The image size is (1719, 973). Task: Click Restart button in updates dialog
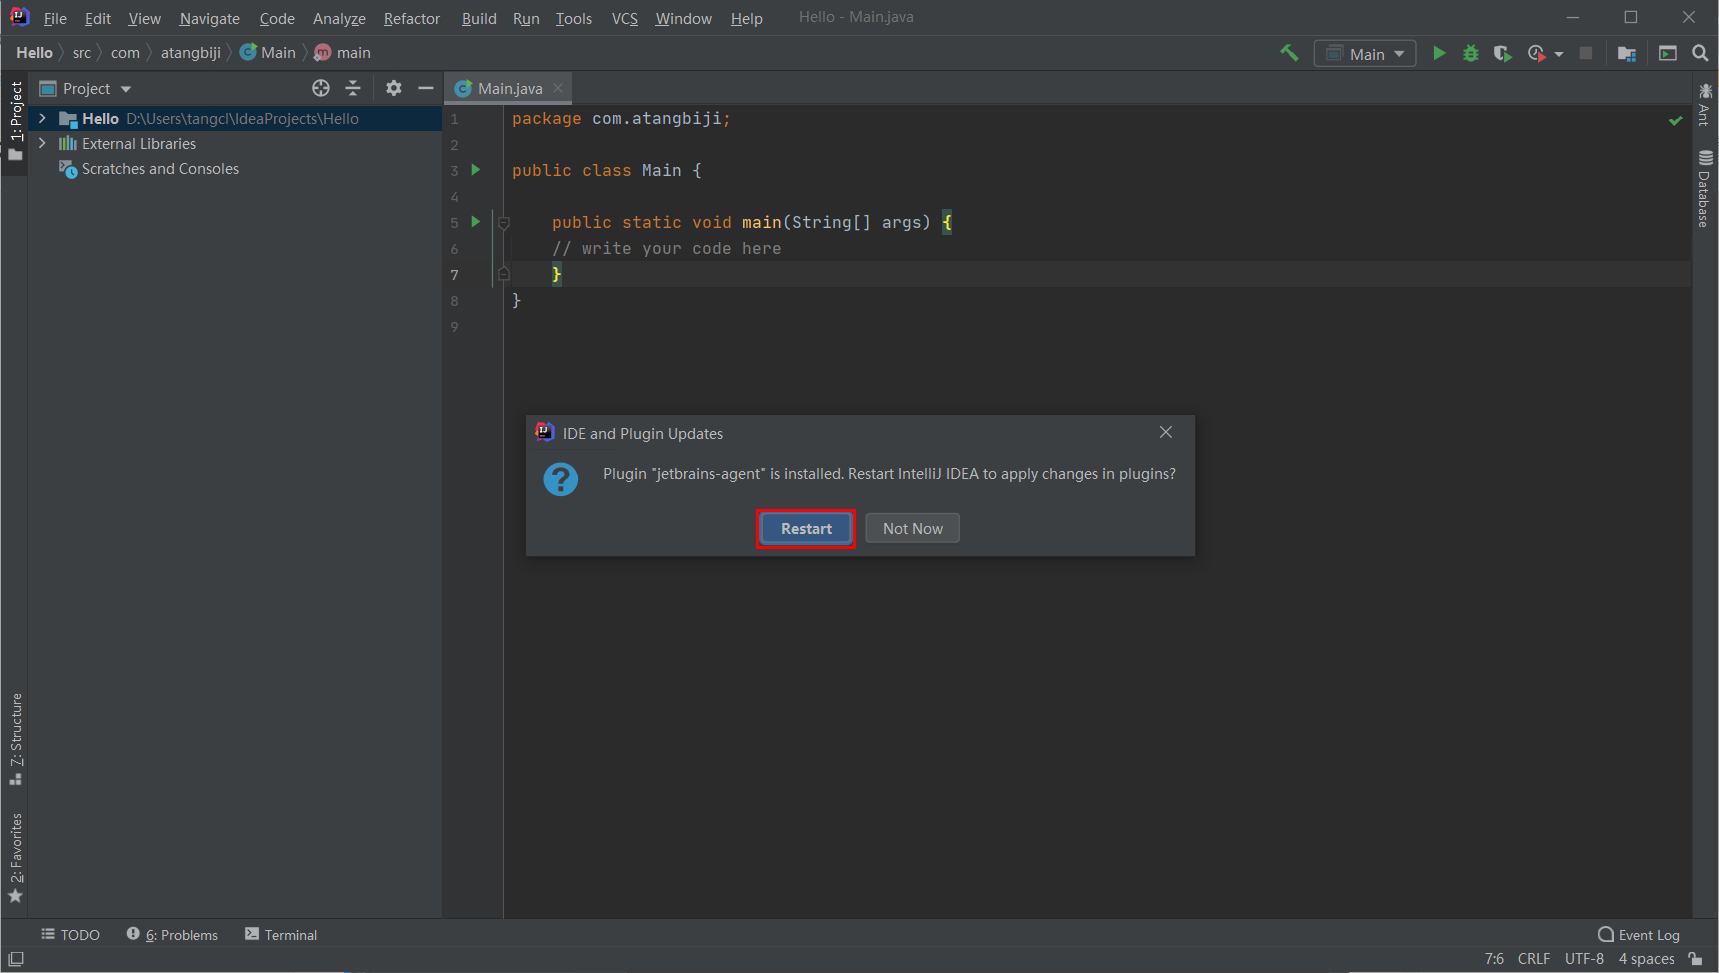point(806,528)
